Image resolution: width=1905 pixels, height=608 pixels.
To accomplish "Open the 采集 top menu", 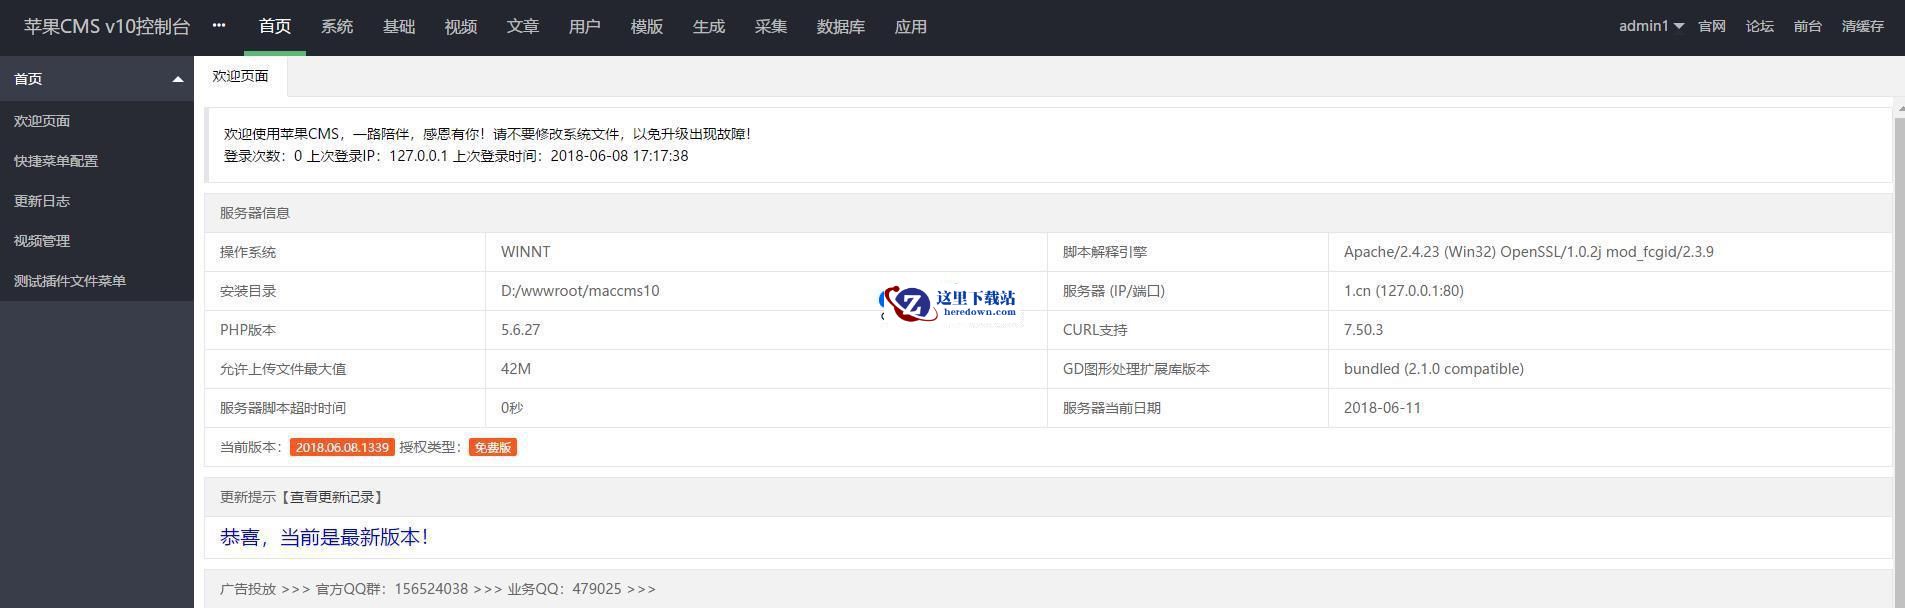I will (x=771, y=27).
